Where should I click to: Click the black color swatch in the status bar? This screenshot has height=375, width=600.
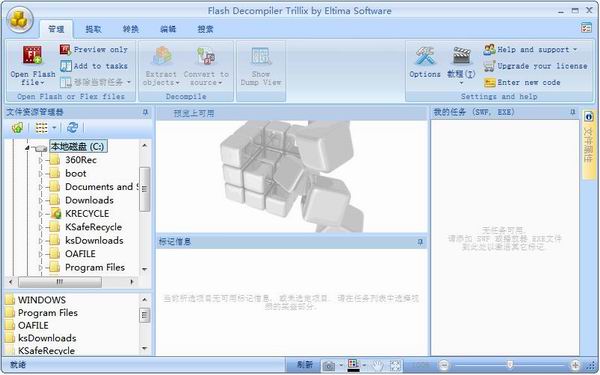[x=354, y=370]
